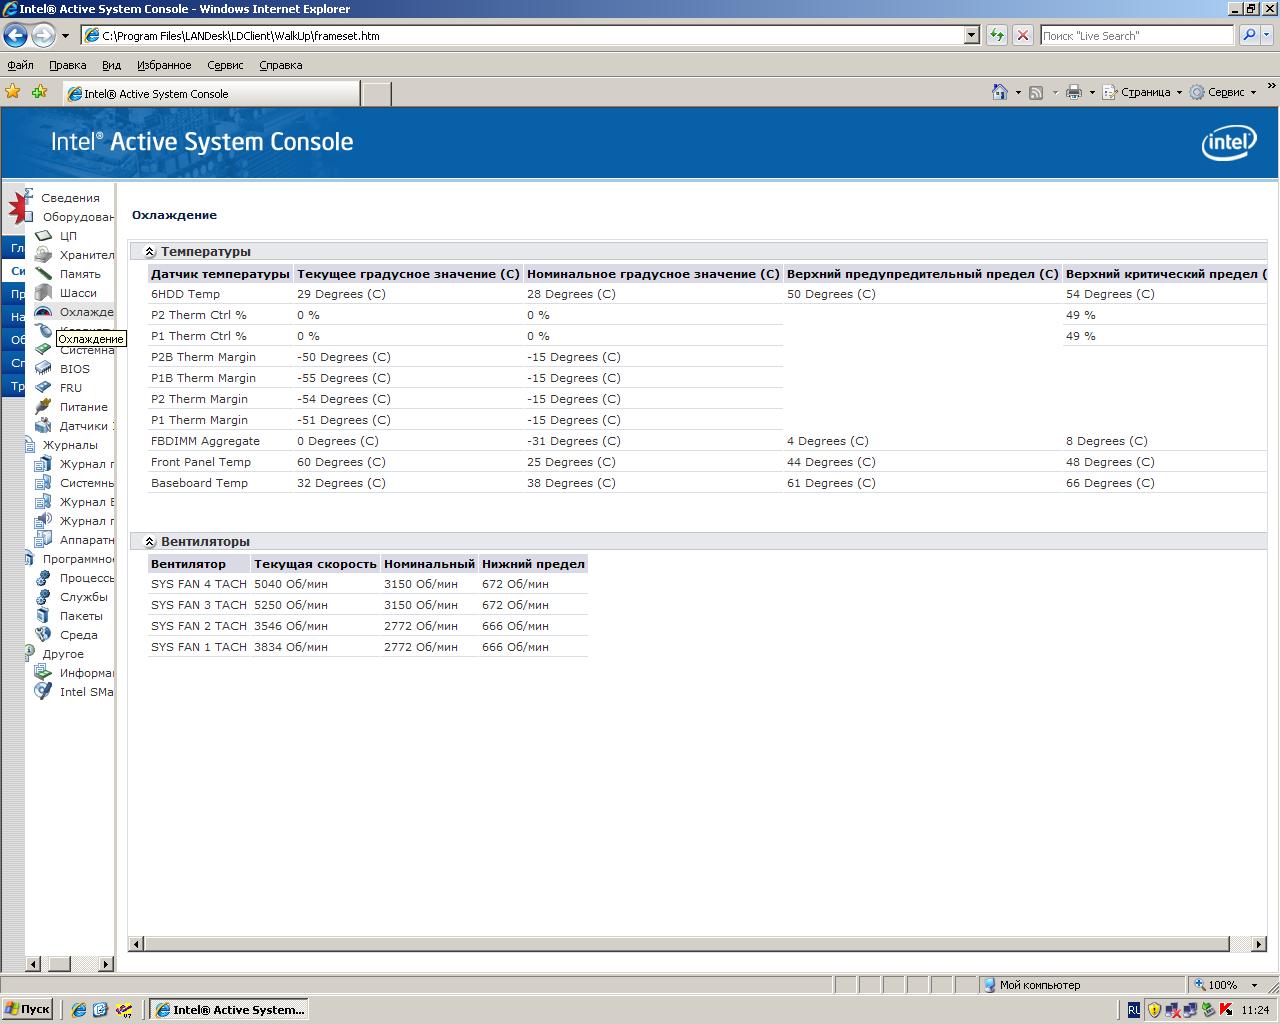Screen dimensions: 1280x1024
Task: Open the ЦП (CPU) item in sidebar
Action: (x=67, y=236)
